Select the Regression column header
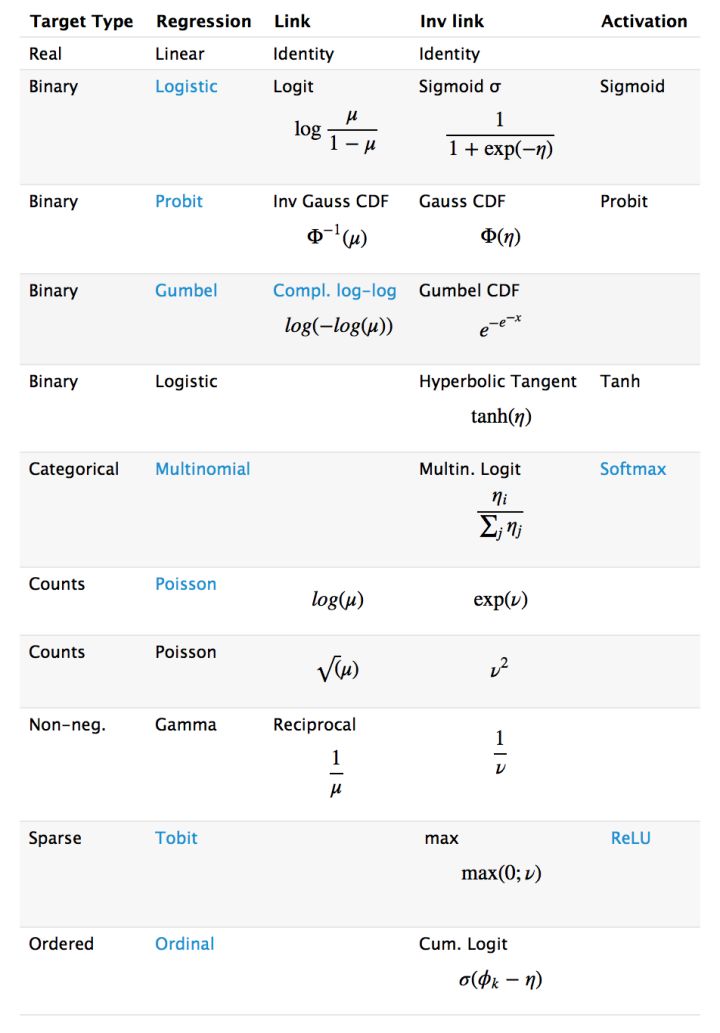The width and height of the screenshot is (720, 1033). coord(203,21)
